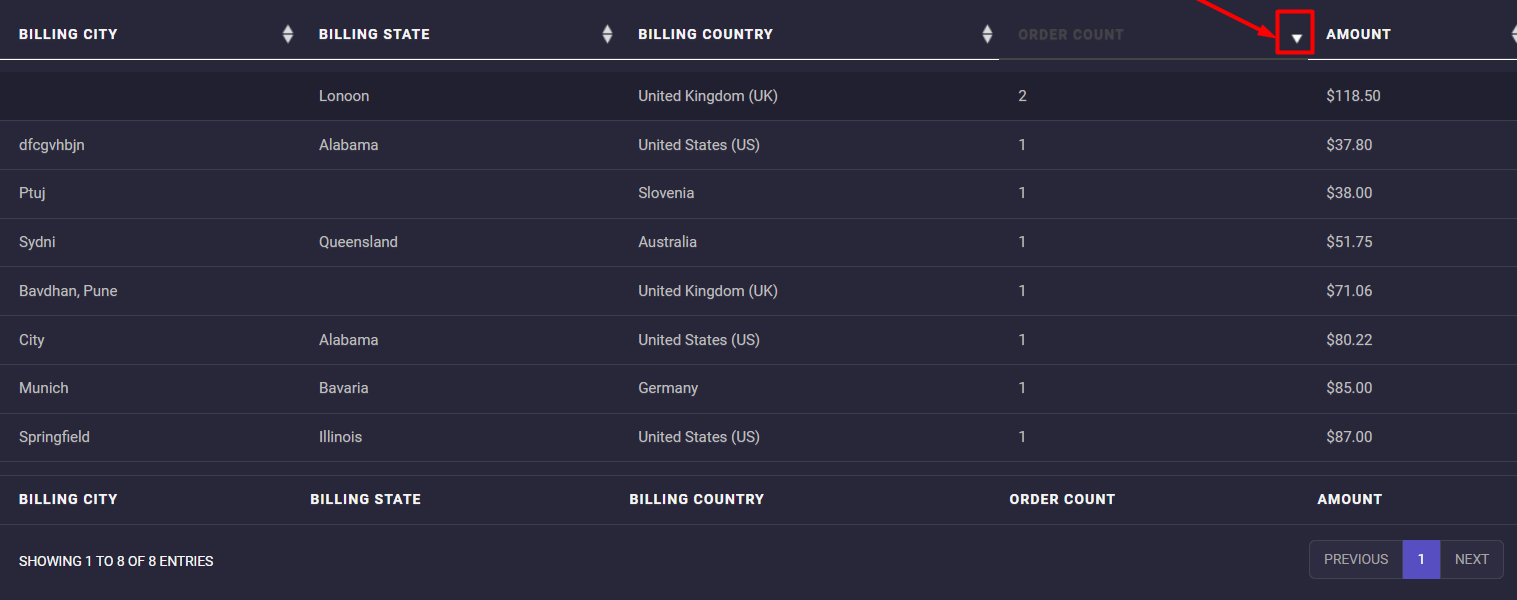Click the Bavdhan, Pune city cell

(68, 291)
